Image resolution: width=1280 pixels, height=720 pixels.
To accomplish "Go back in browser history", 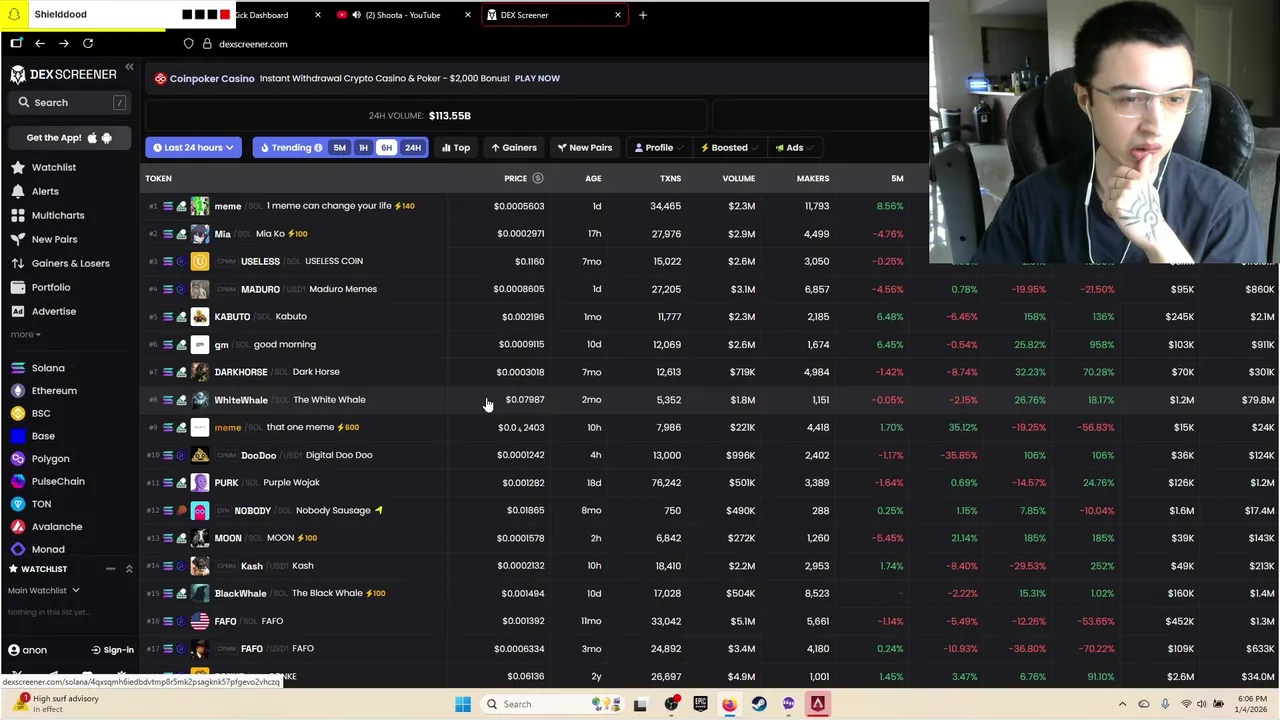I will (40, 43).
